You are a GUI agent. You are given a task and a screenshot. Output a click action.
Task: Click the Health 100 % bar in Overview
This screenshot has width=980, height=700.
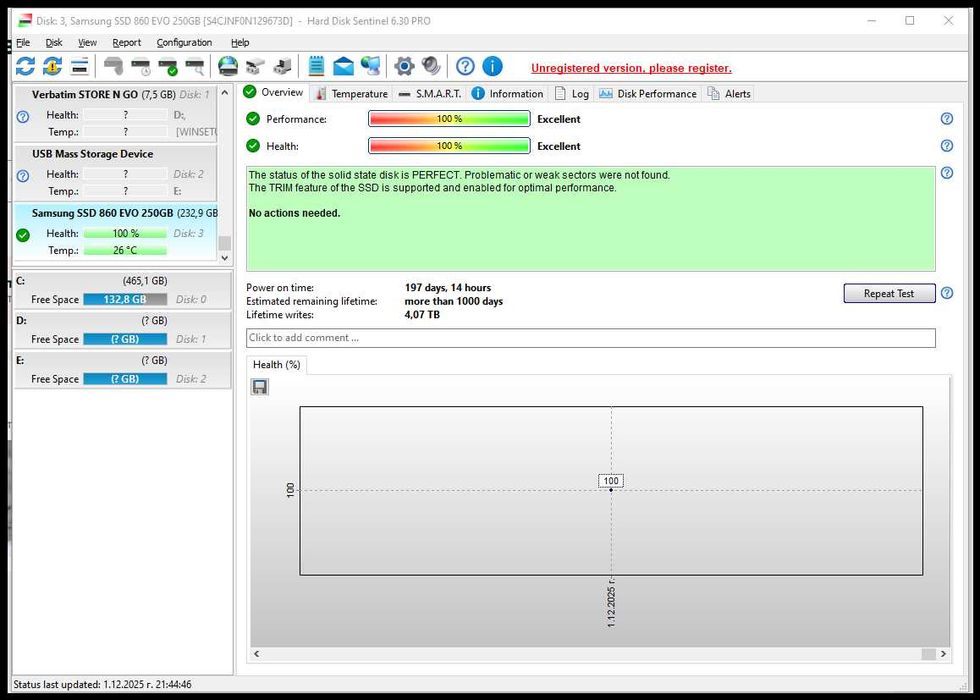pyautogui.click(x=449, y=146)
